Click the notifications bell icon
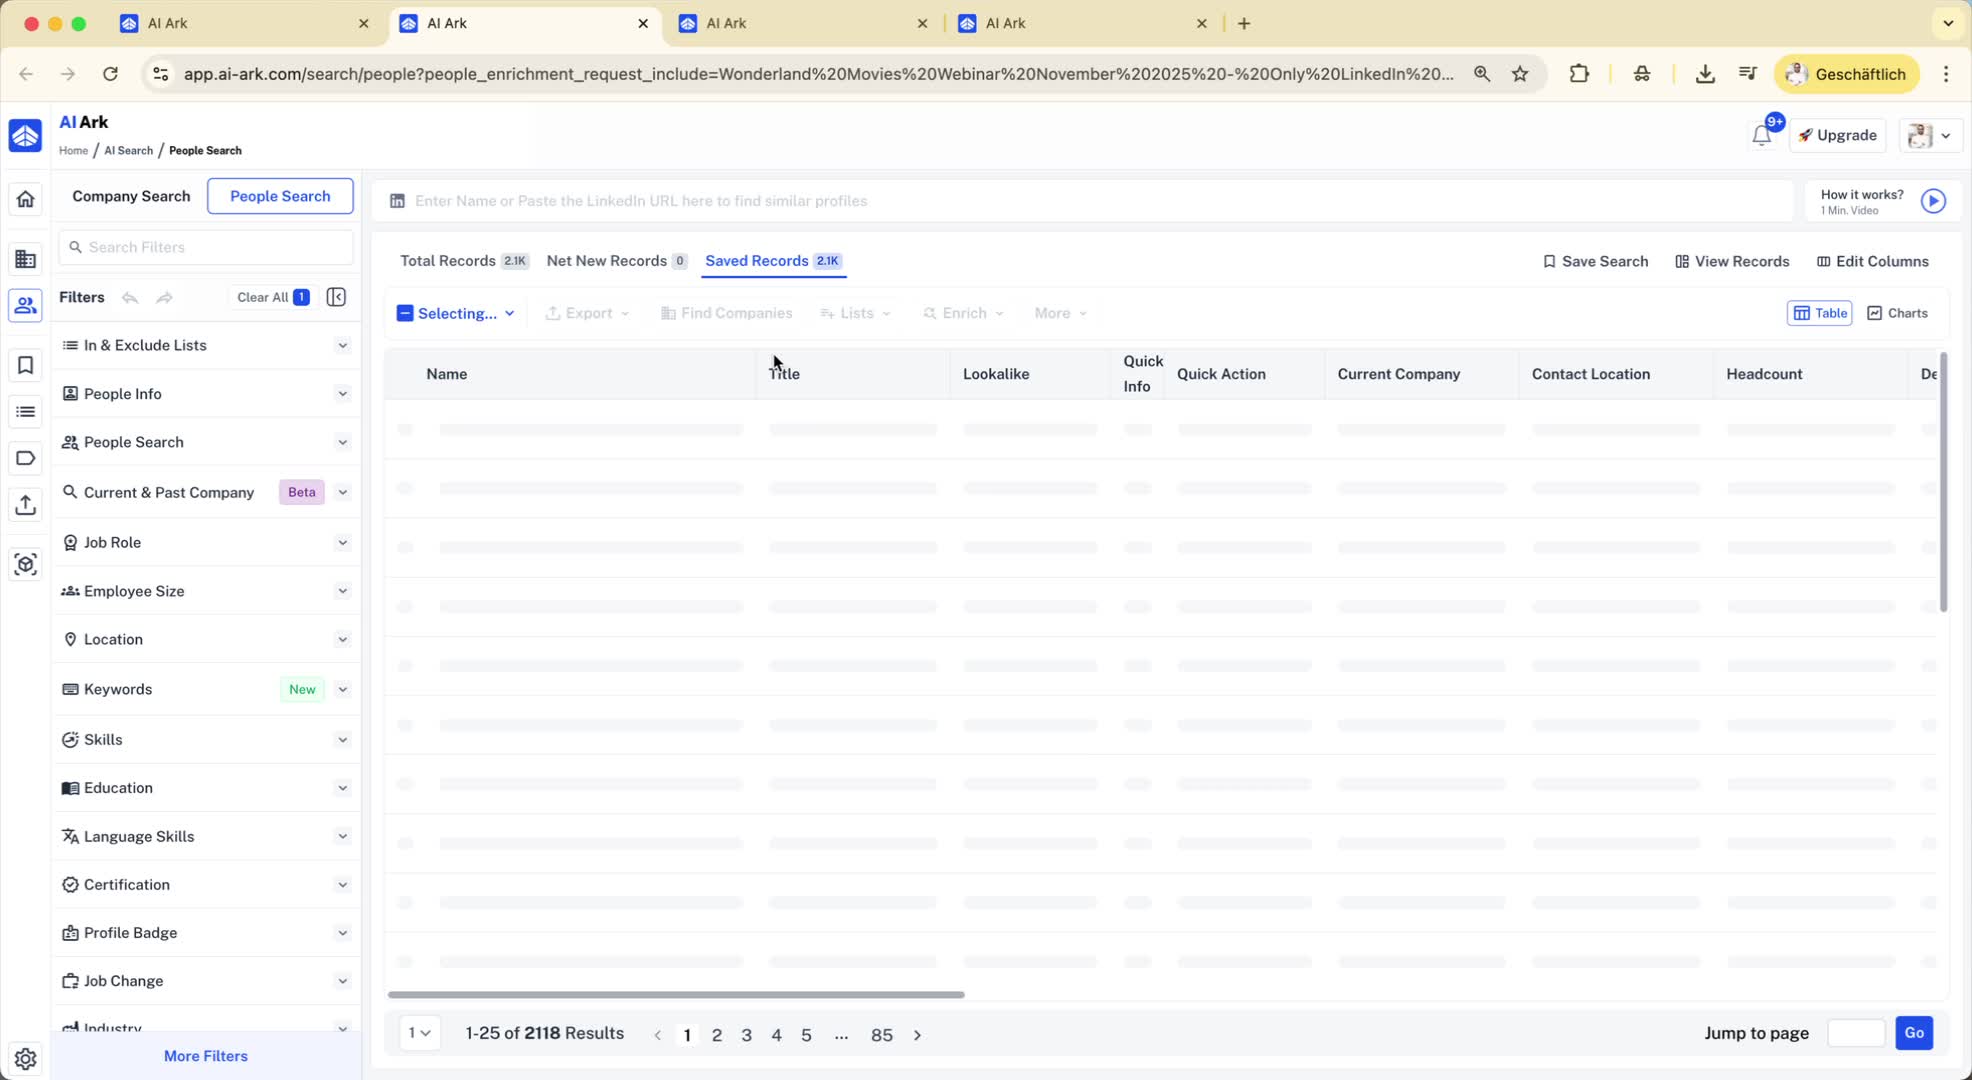This screenshot has width=1972, height=1080. pos(1761,136)
